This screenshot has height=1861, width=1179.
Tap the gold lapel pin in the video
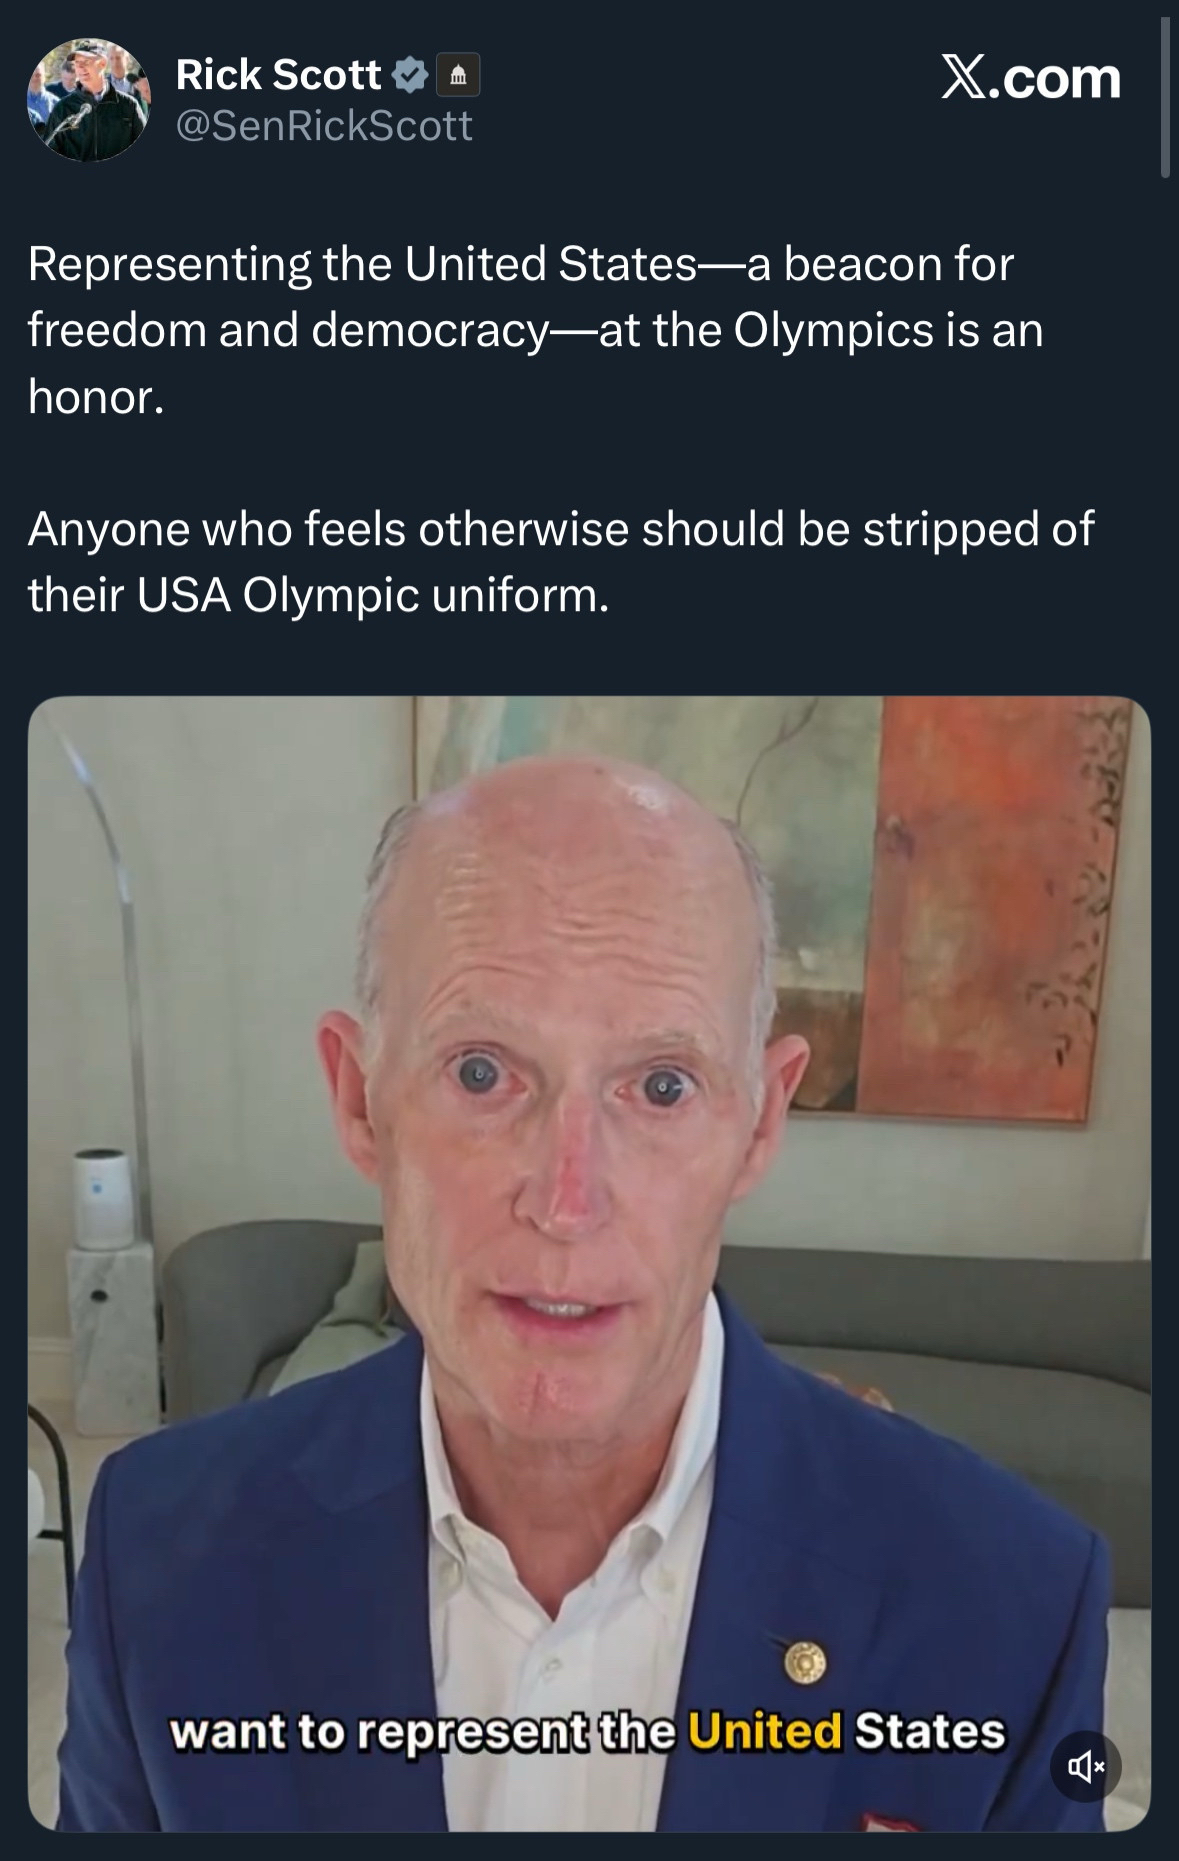click(803, 1663)
